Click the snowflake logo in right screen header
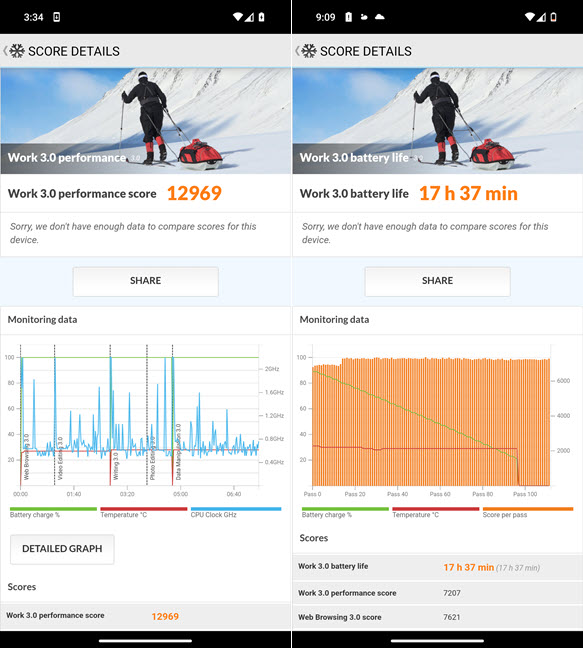583x648 pixels. [x=309, y=51]
